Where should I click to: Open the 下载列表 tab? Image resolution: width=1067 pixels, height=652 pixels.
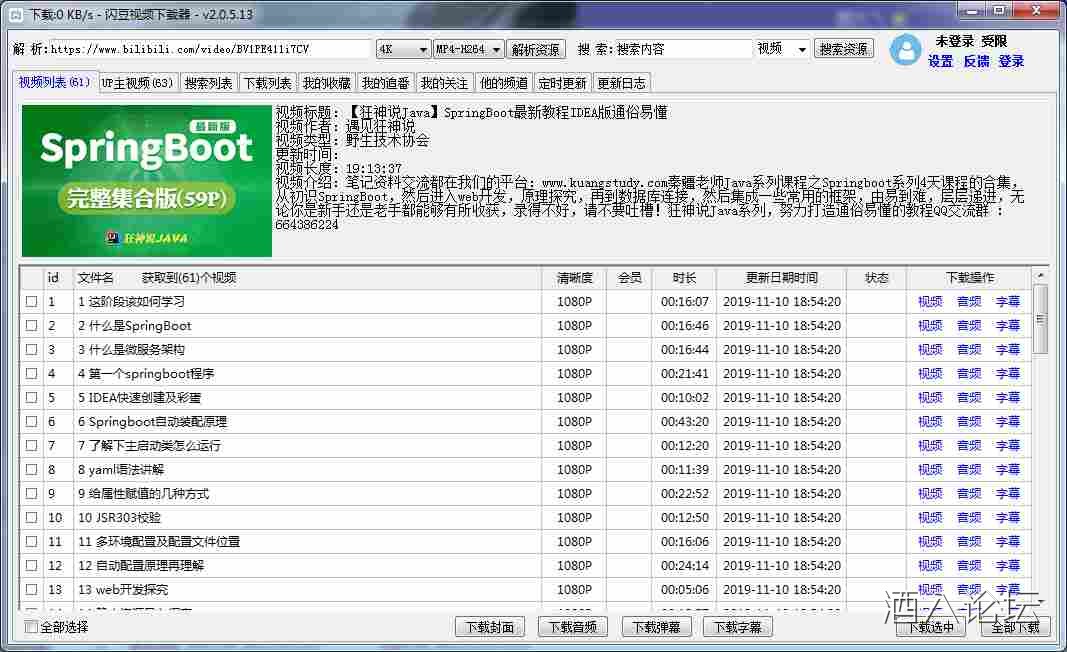pos(268,83)
